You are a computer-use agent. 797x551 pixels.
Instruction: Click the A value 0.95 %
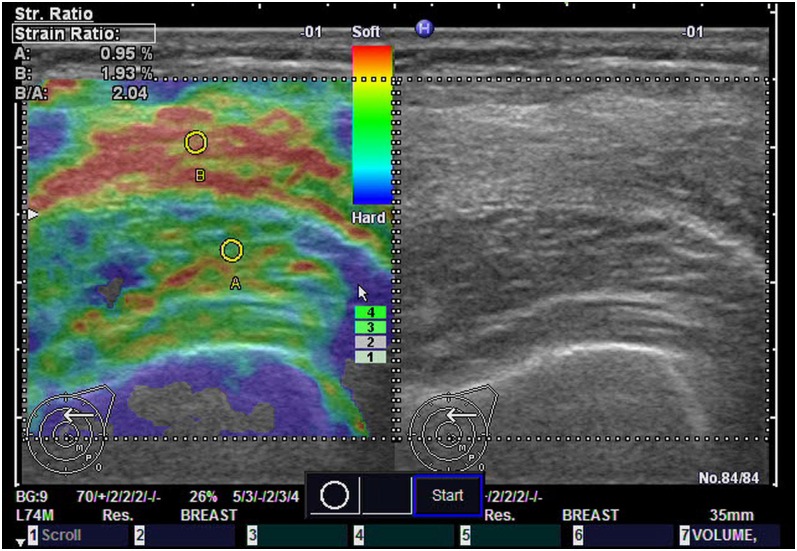click(126, 53)
